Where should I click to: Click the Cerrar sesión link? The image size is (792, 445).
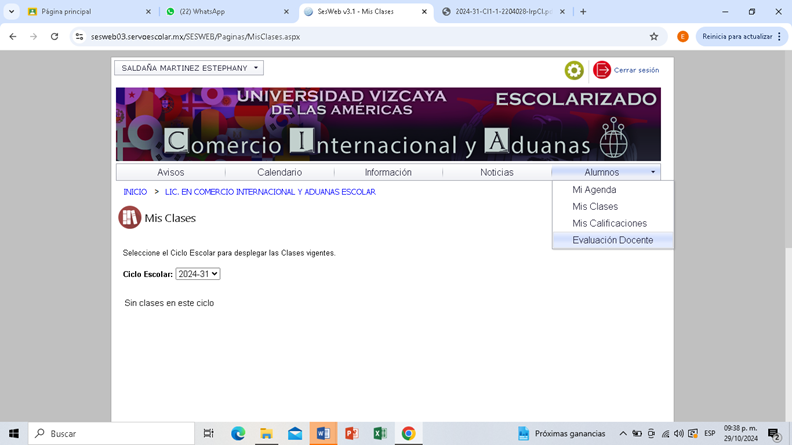tap(636, 70)
